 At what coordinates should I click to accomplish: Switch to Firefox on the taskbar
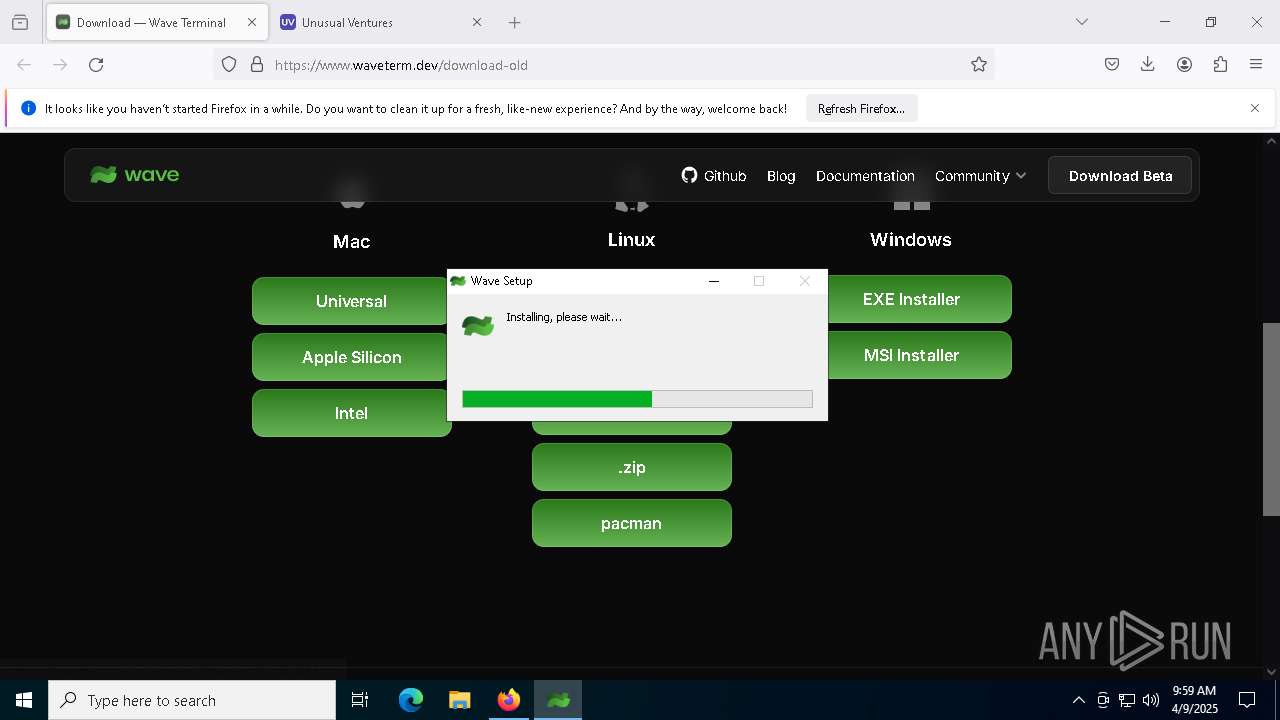(509, 700)
